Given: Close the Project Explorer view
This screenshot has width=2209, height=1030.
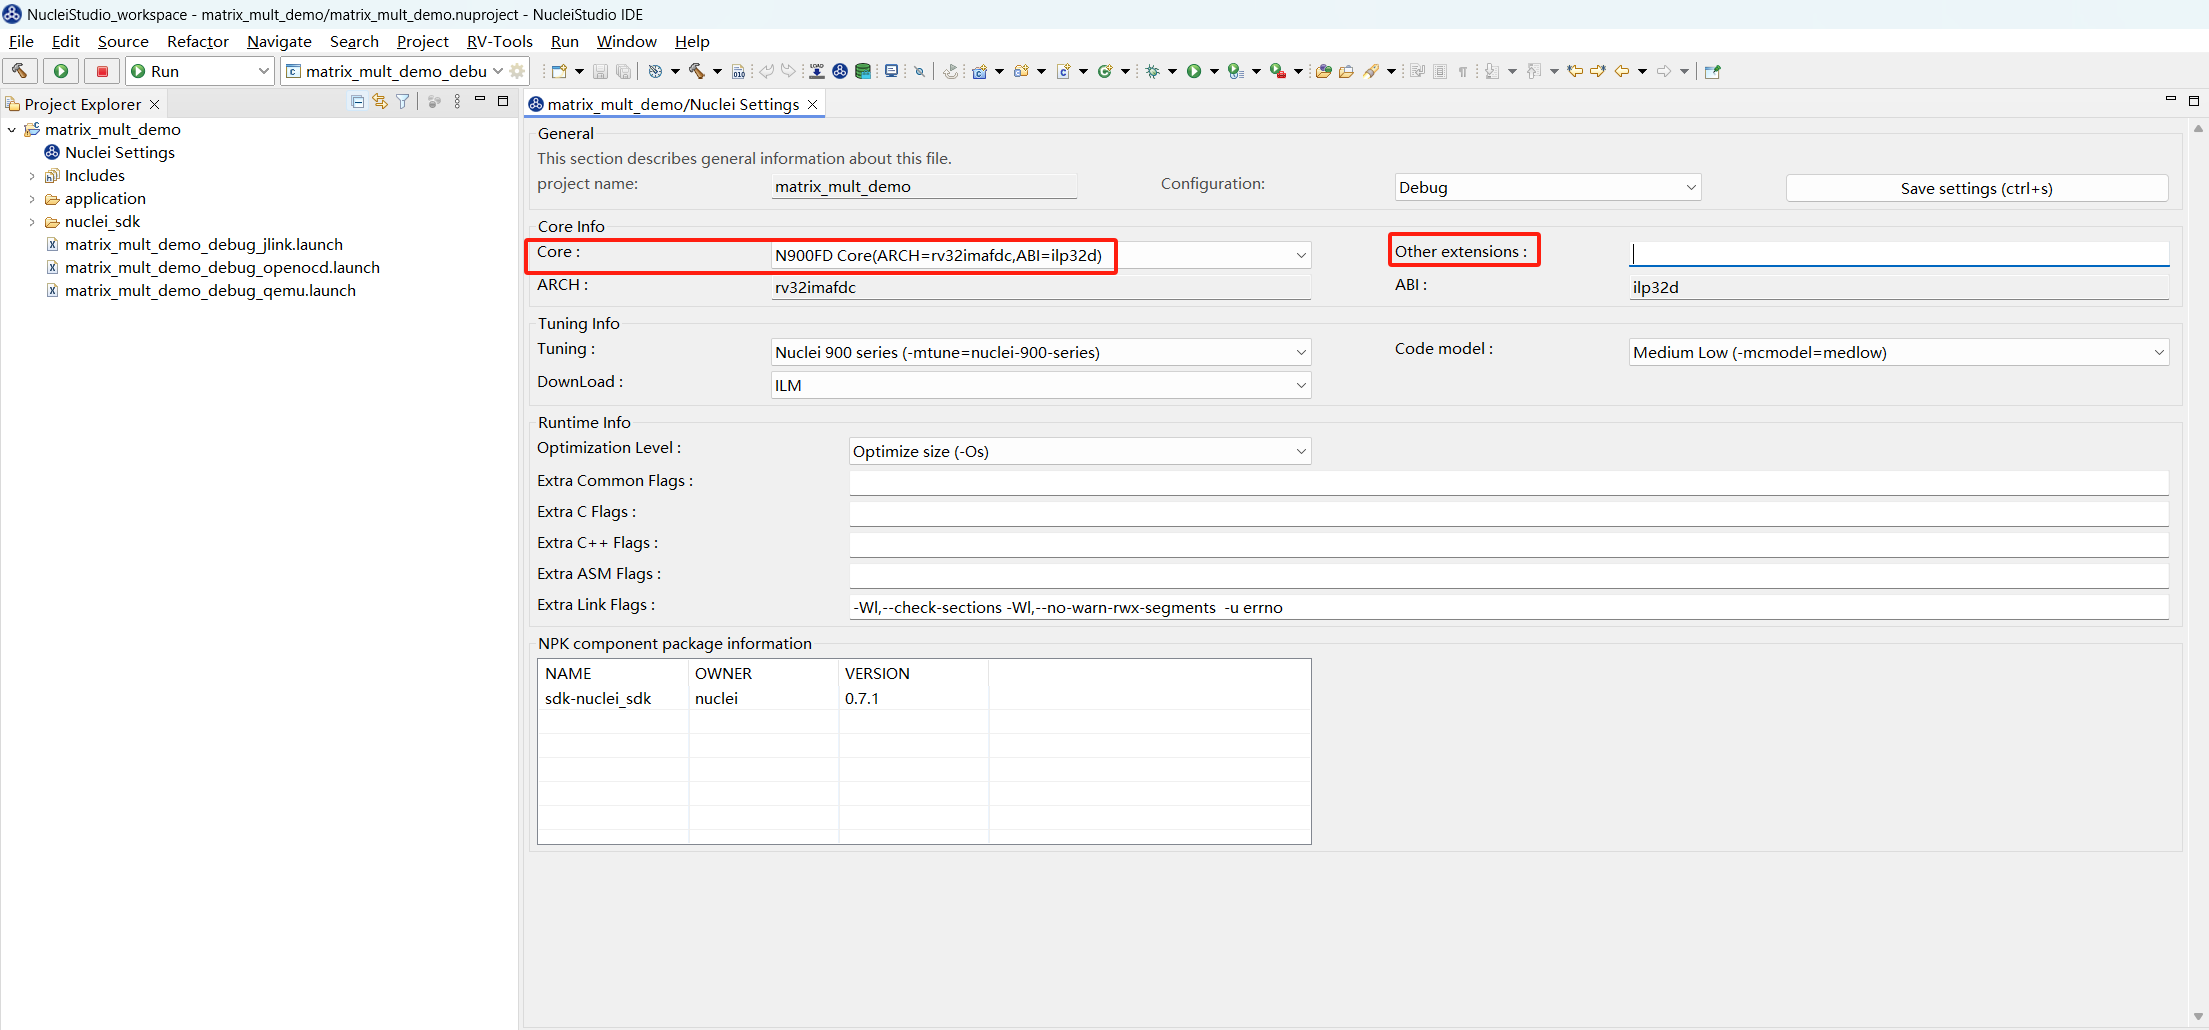Looking at the screenshot, I should pos(154,104).
